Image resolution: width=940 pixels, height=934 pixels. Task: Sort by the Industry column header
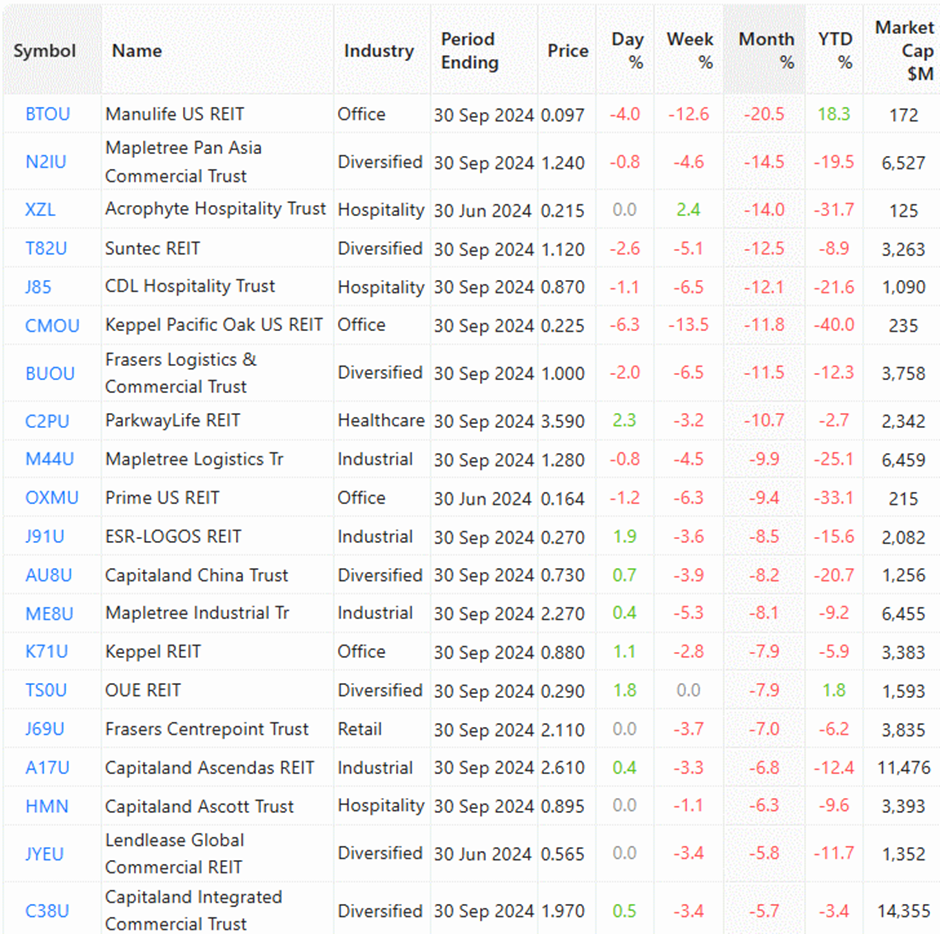coord(379,51)
